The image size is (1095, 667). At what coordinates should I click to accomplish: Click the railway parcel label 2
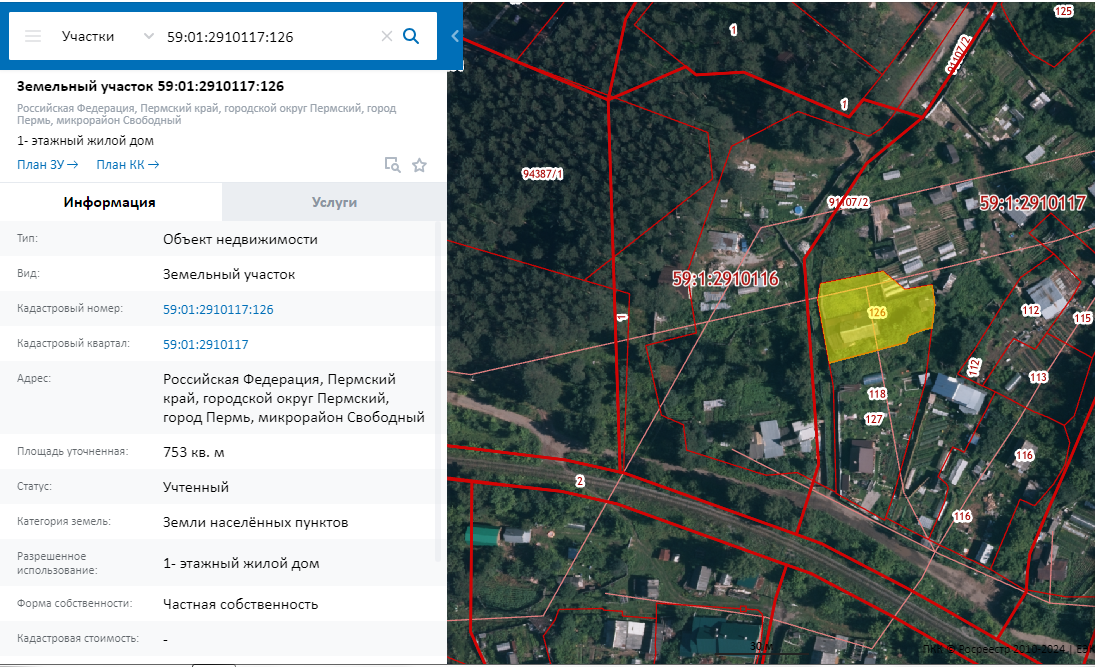[579, 481]
